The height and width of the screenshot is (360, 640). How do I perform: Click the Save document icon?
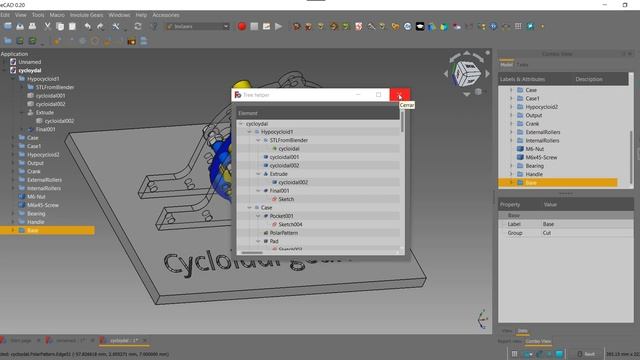point(20,27)
